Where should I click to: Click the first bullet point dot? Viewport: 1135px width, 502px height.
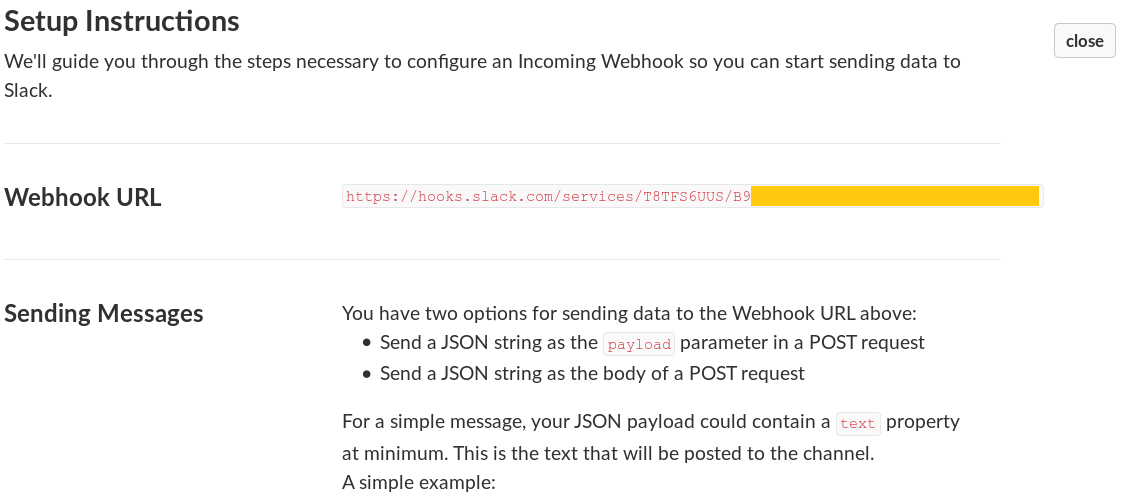(x=366, y=343)
